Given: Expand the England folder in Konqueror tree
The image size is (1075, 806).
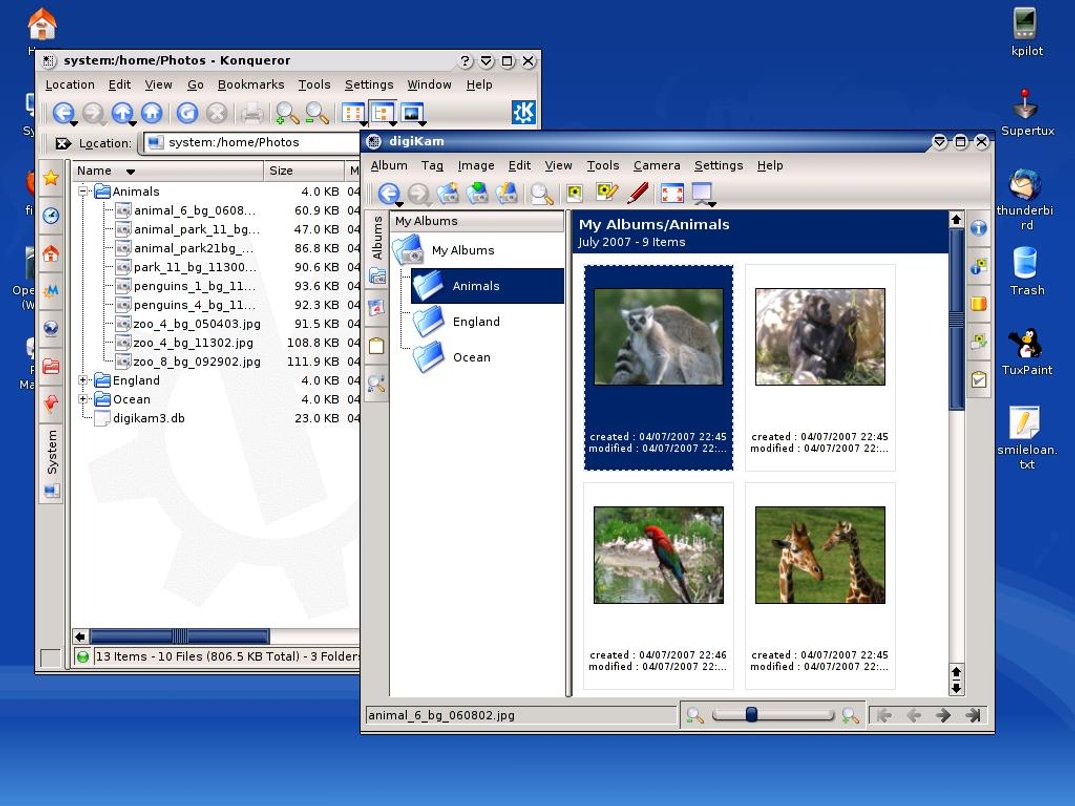Looking at the screenshot, I should point(83,380).
